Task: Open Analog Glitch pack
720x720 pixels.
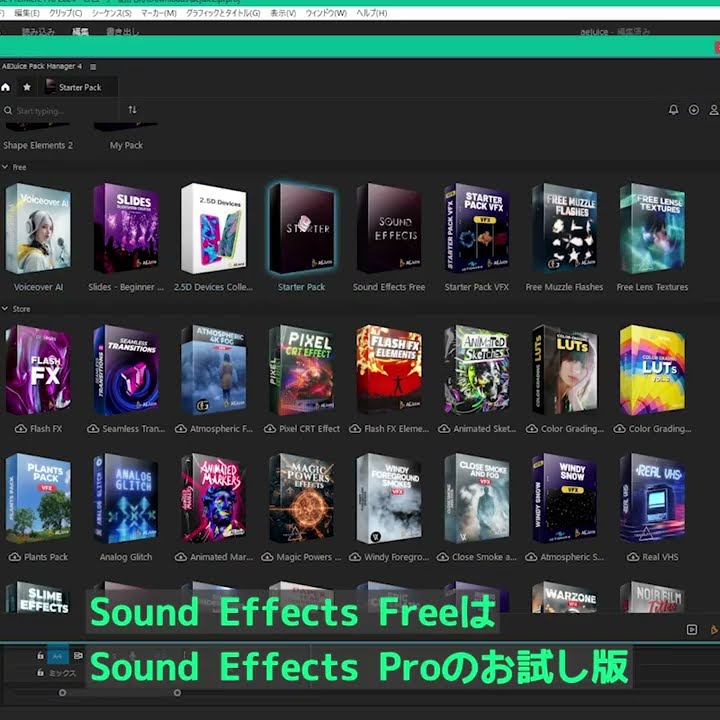Action: [x=126, y=499]
